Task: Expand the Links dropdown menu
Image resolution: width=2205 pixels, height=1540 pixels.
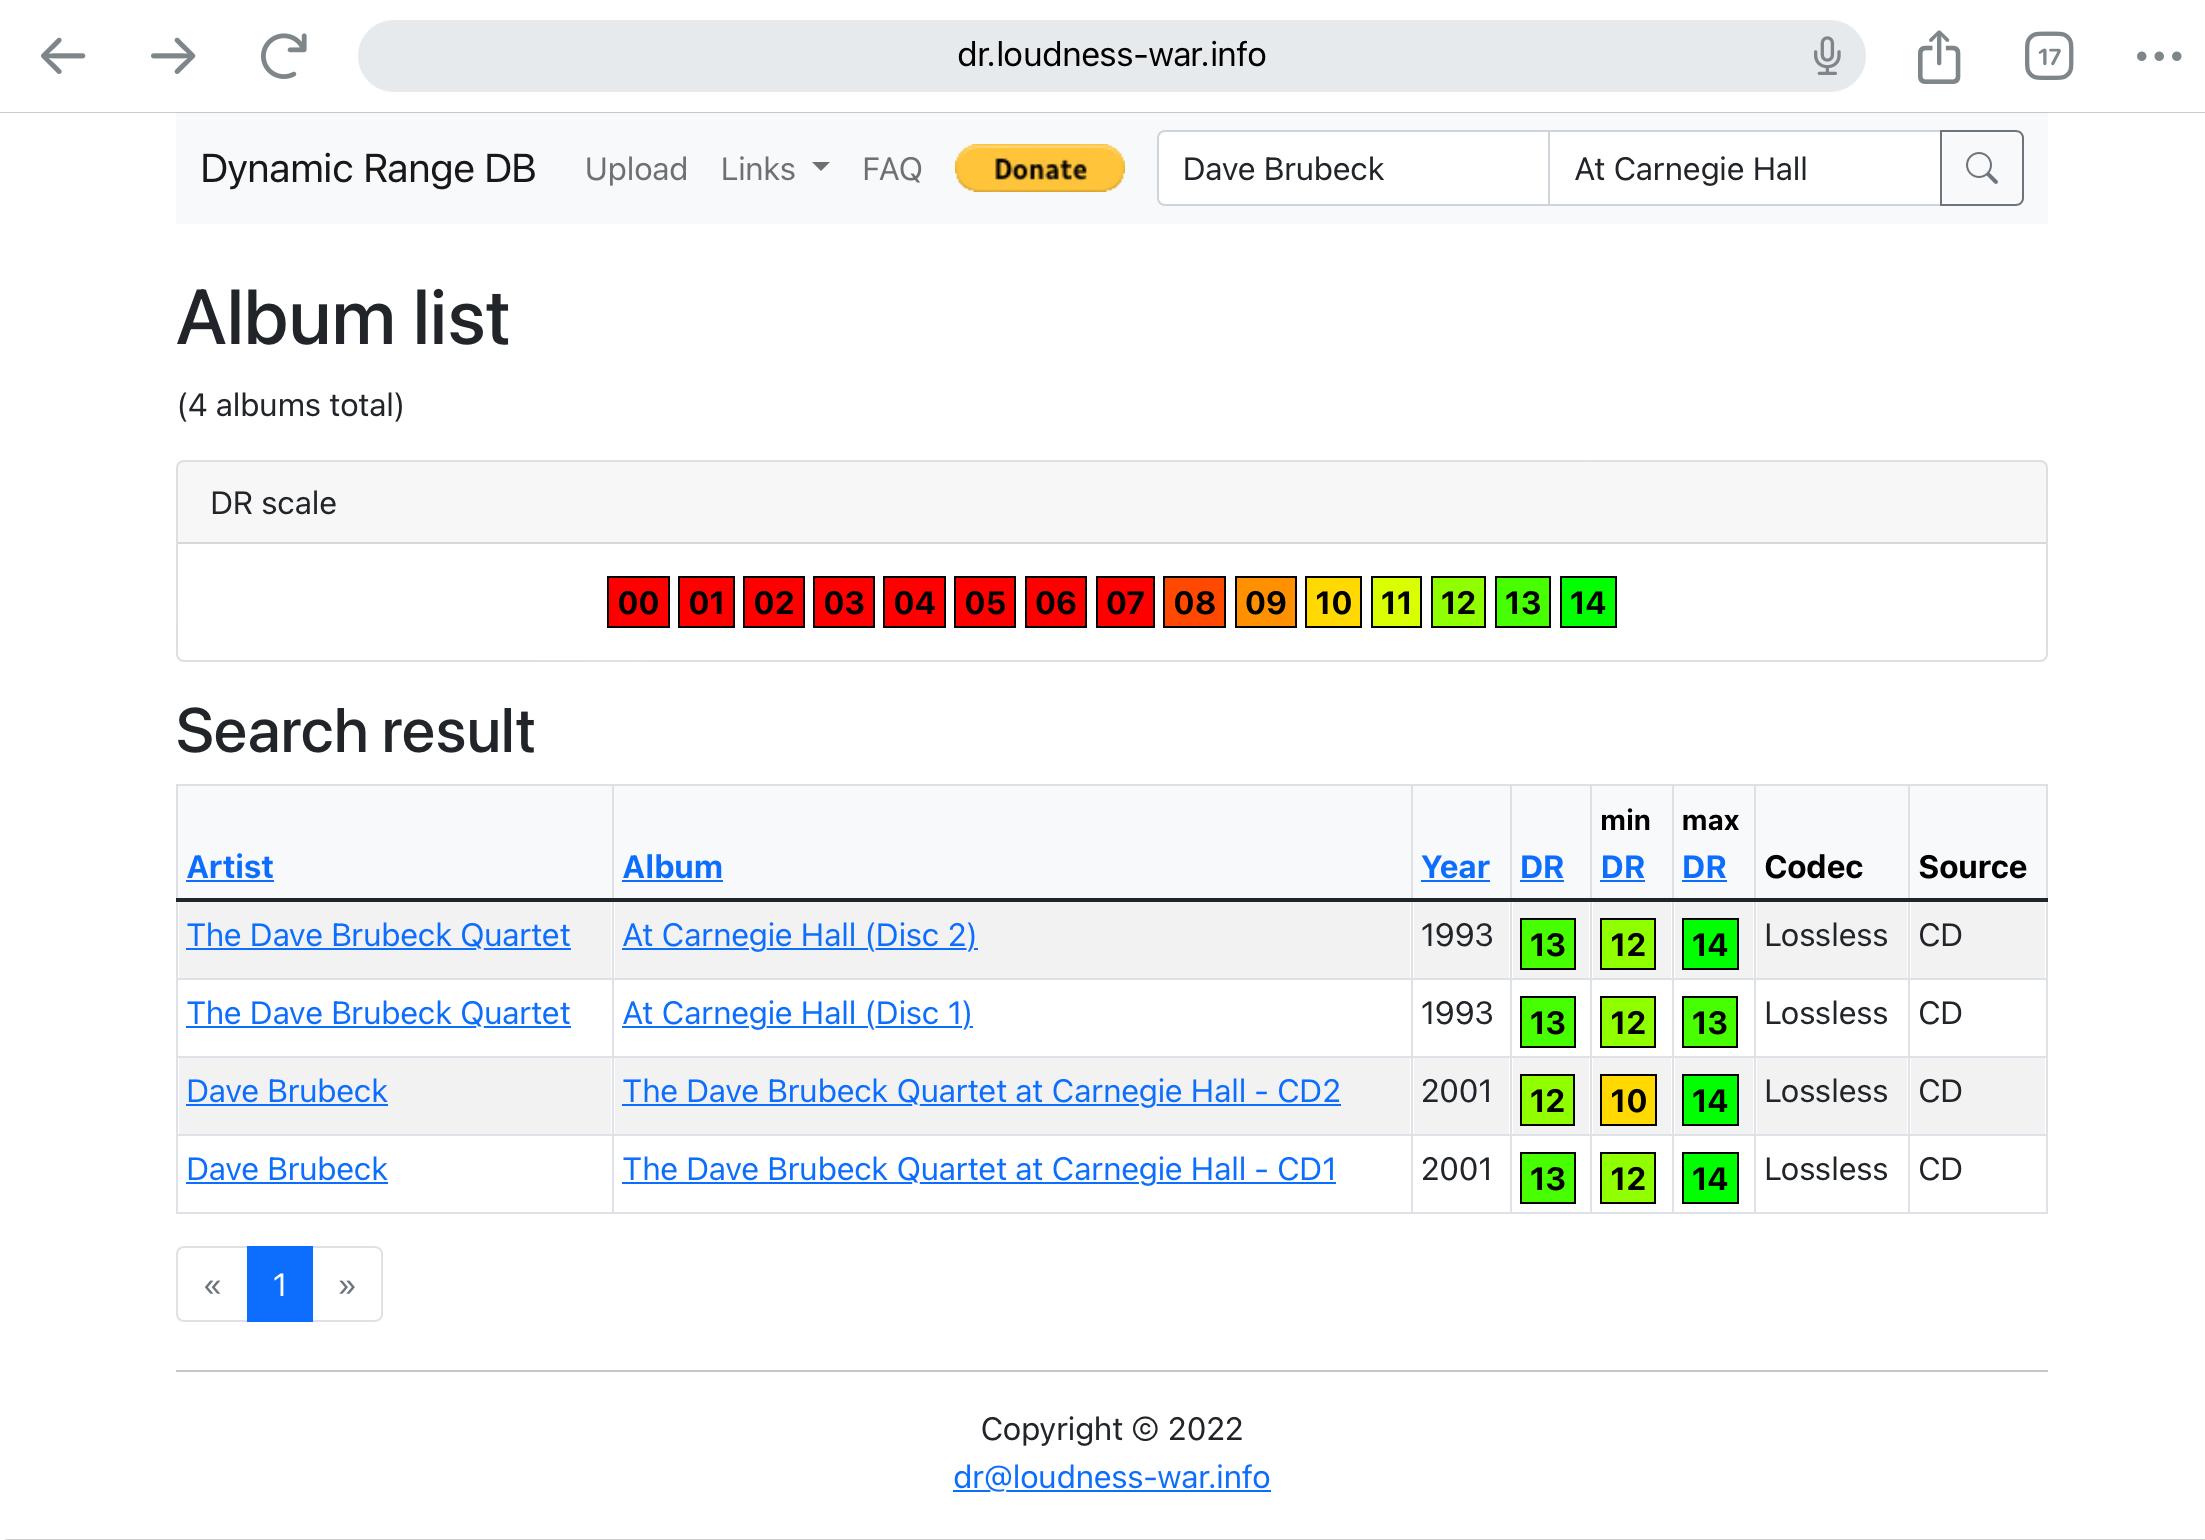Action: tap(775, 169)
